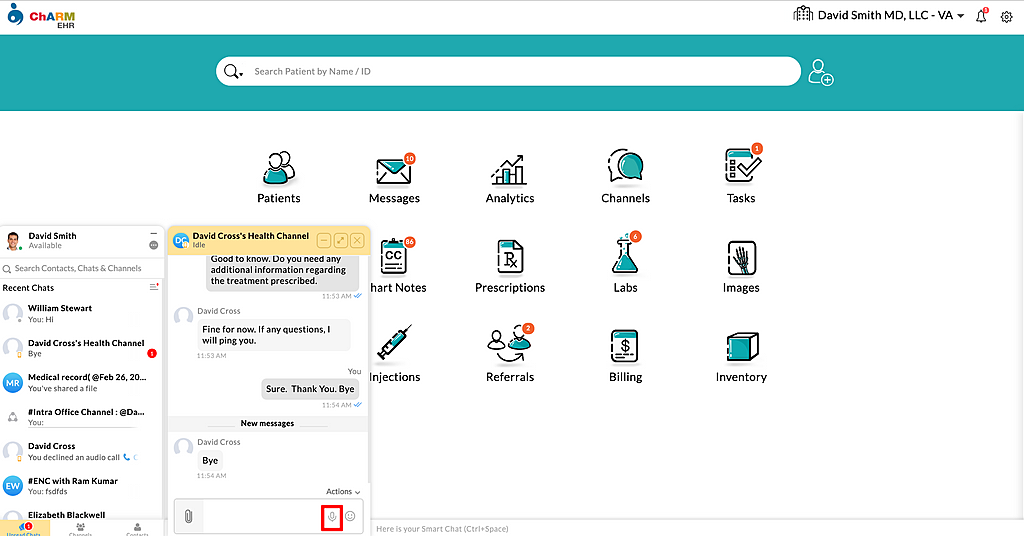1024x536 pixels.
Task: Open the patient search filter dropdown arrow
Action: (242, 74)
